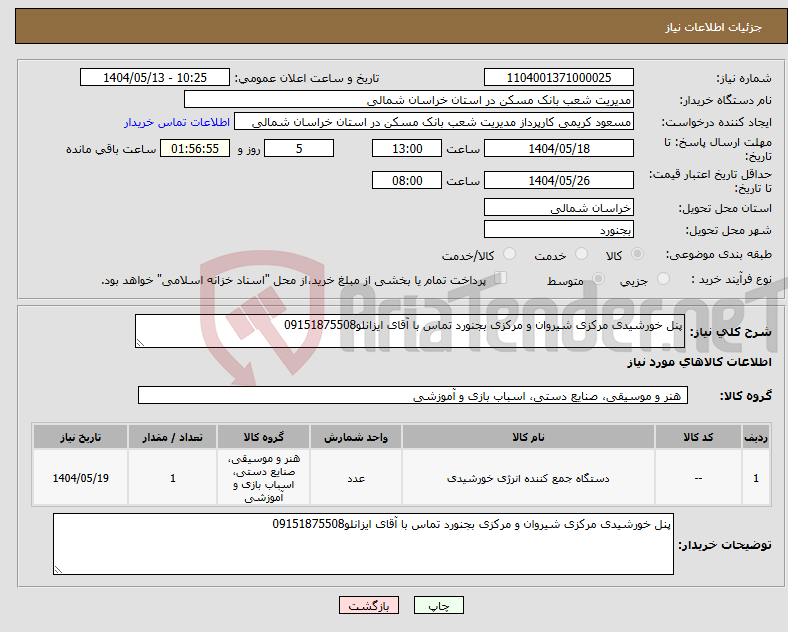Click the cell دستگاه جمع کننده انرژی خورشیدی
This screenshot has width=788, height=632.
[528, 478]
